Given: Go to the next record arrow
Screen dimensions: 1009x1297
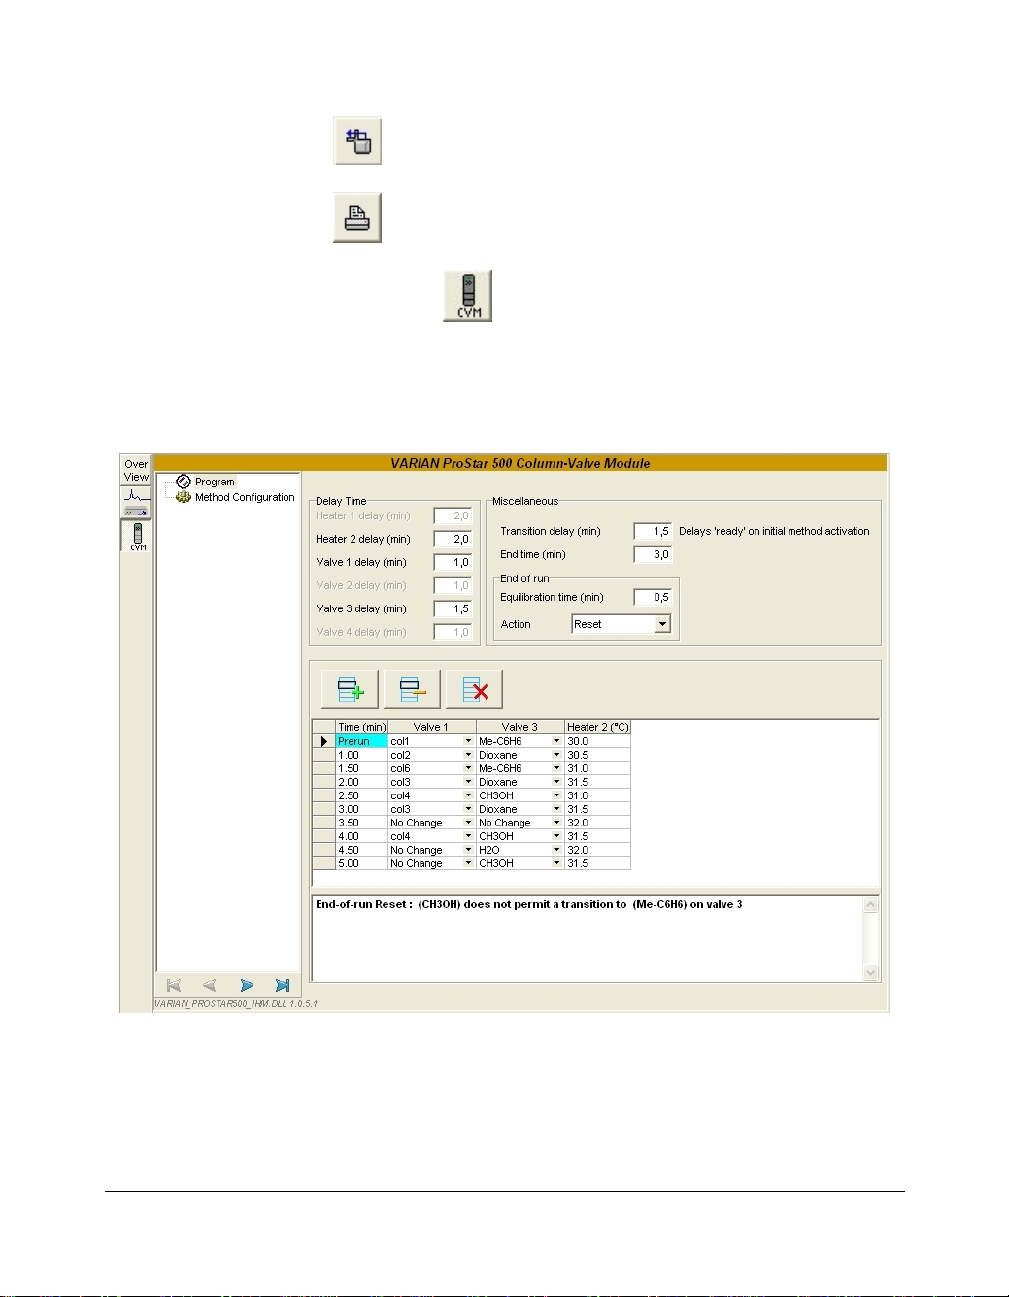Looking at the screenshot, I should (x=246, y=985).
